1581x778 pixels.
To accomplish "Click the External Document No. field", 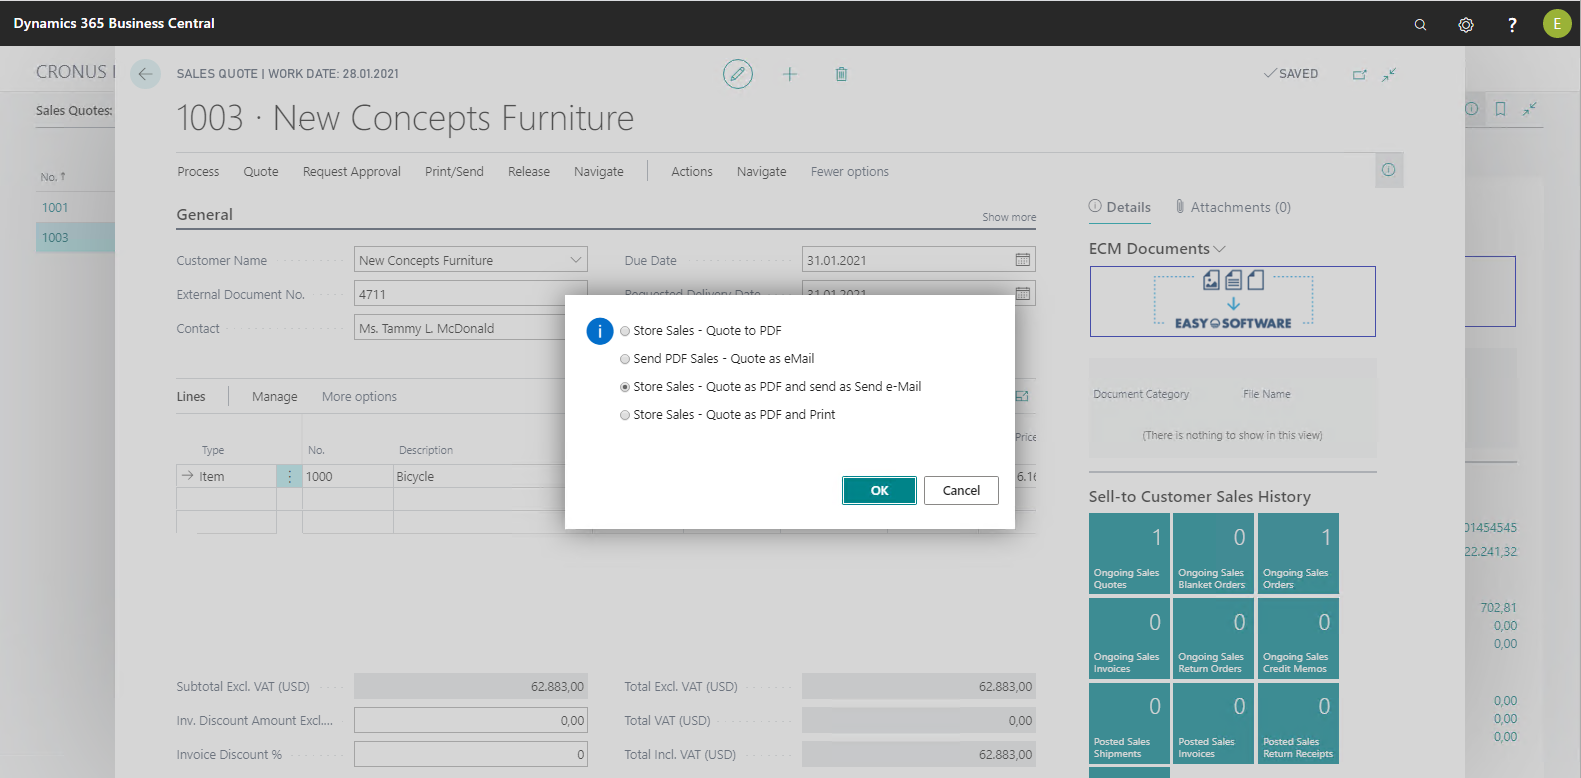I will coord(460,294).
